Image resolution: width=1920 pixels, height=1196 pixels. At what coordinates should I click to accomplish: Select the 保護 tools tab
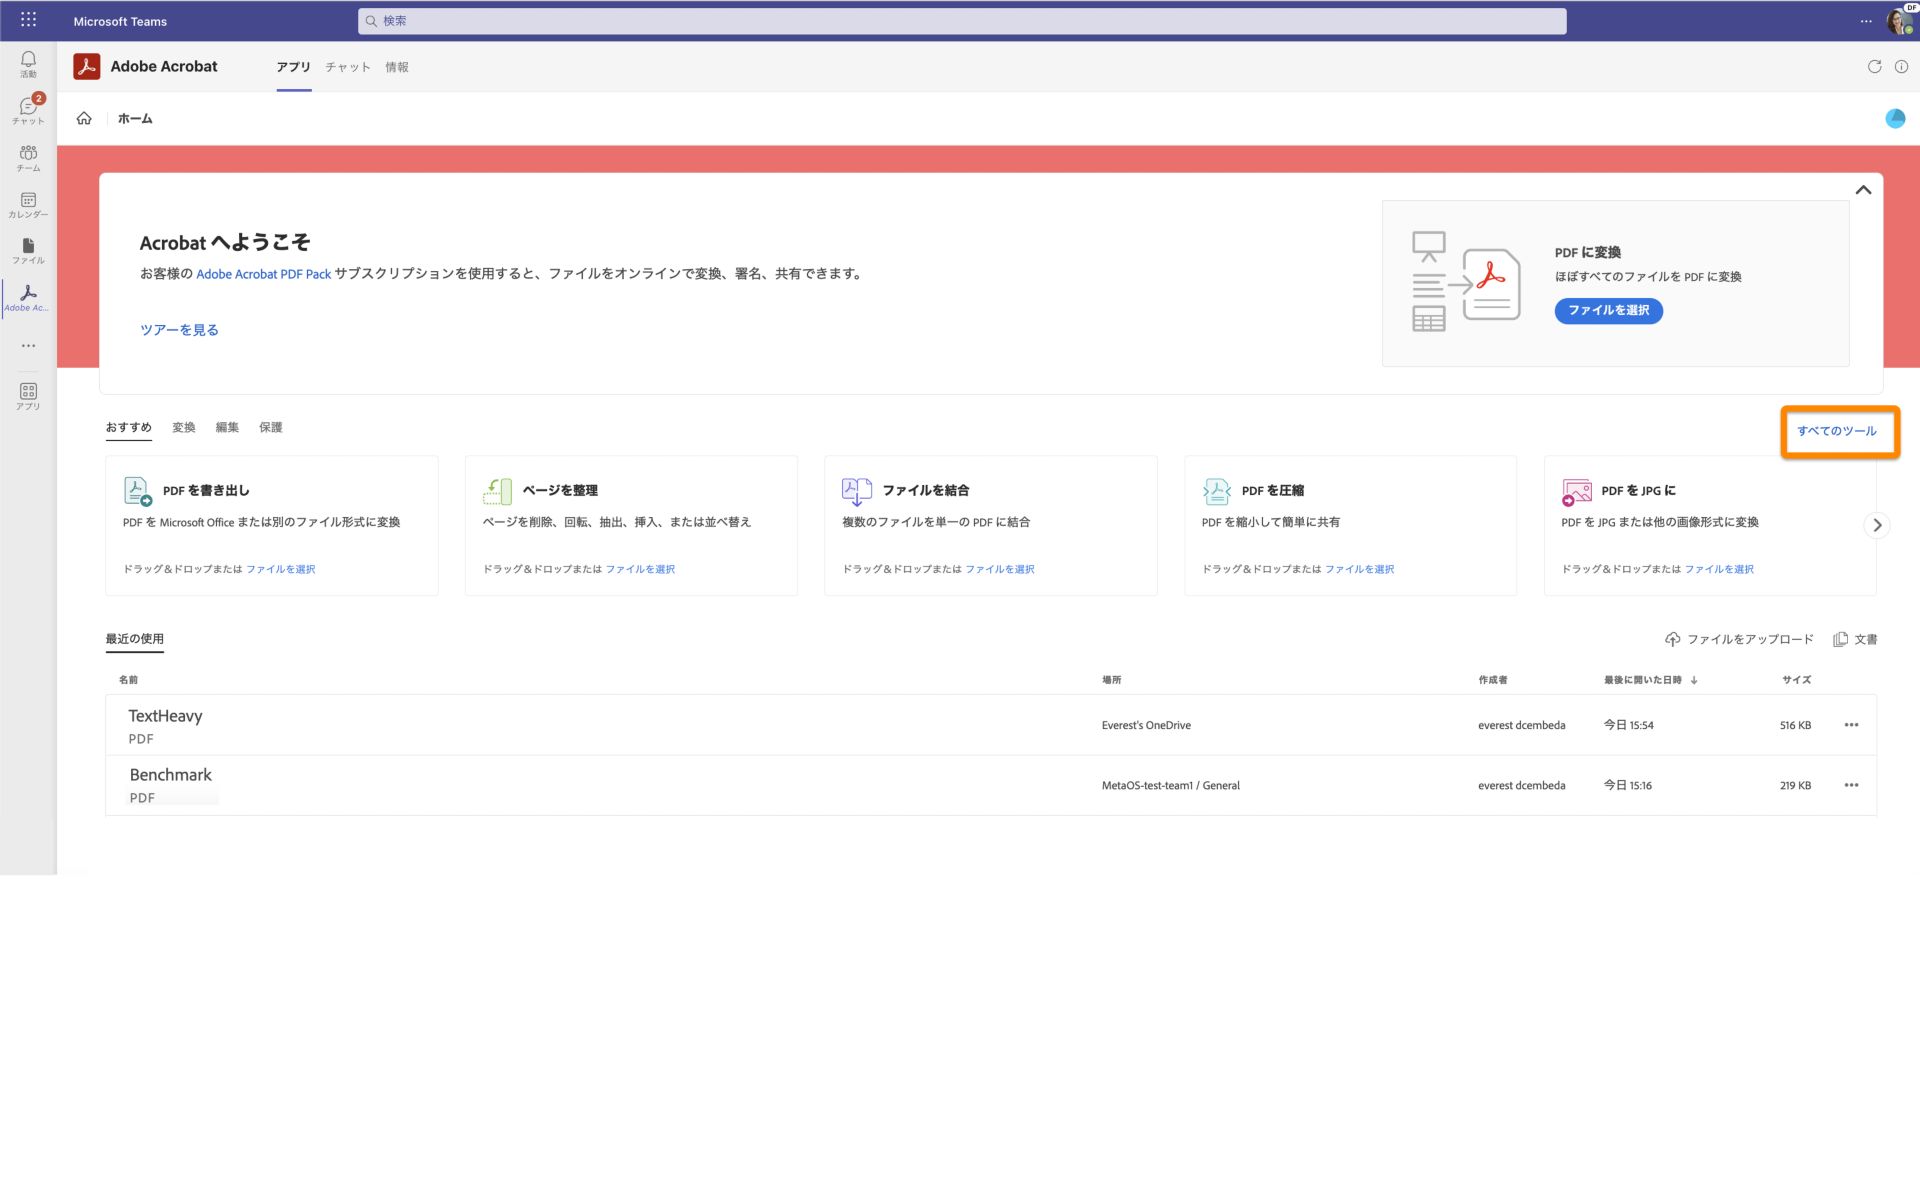click(x=271, y=427)
